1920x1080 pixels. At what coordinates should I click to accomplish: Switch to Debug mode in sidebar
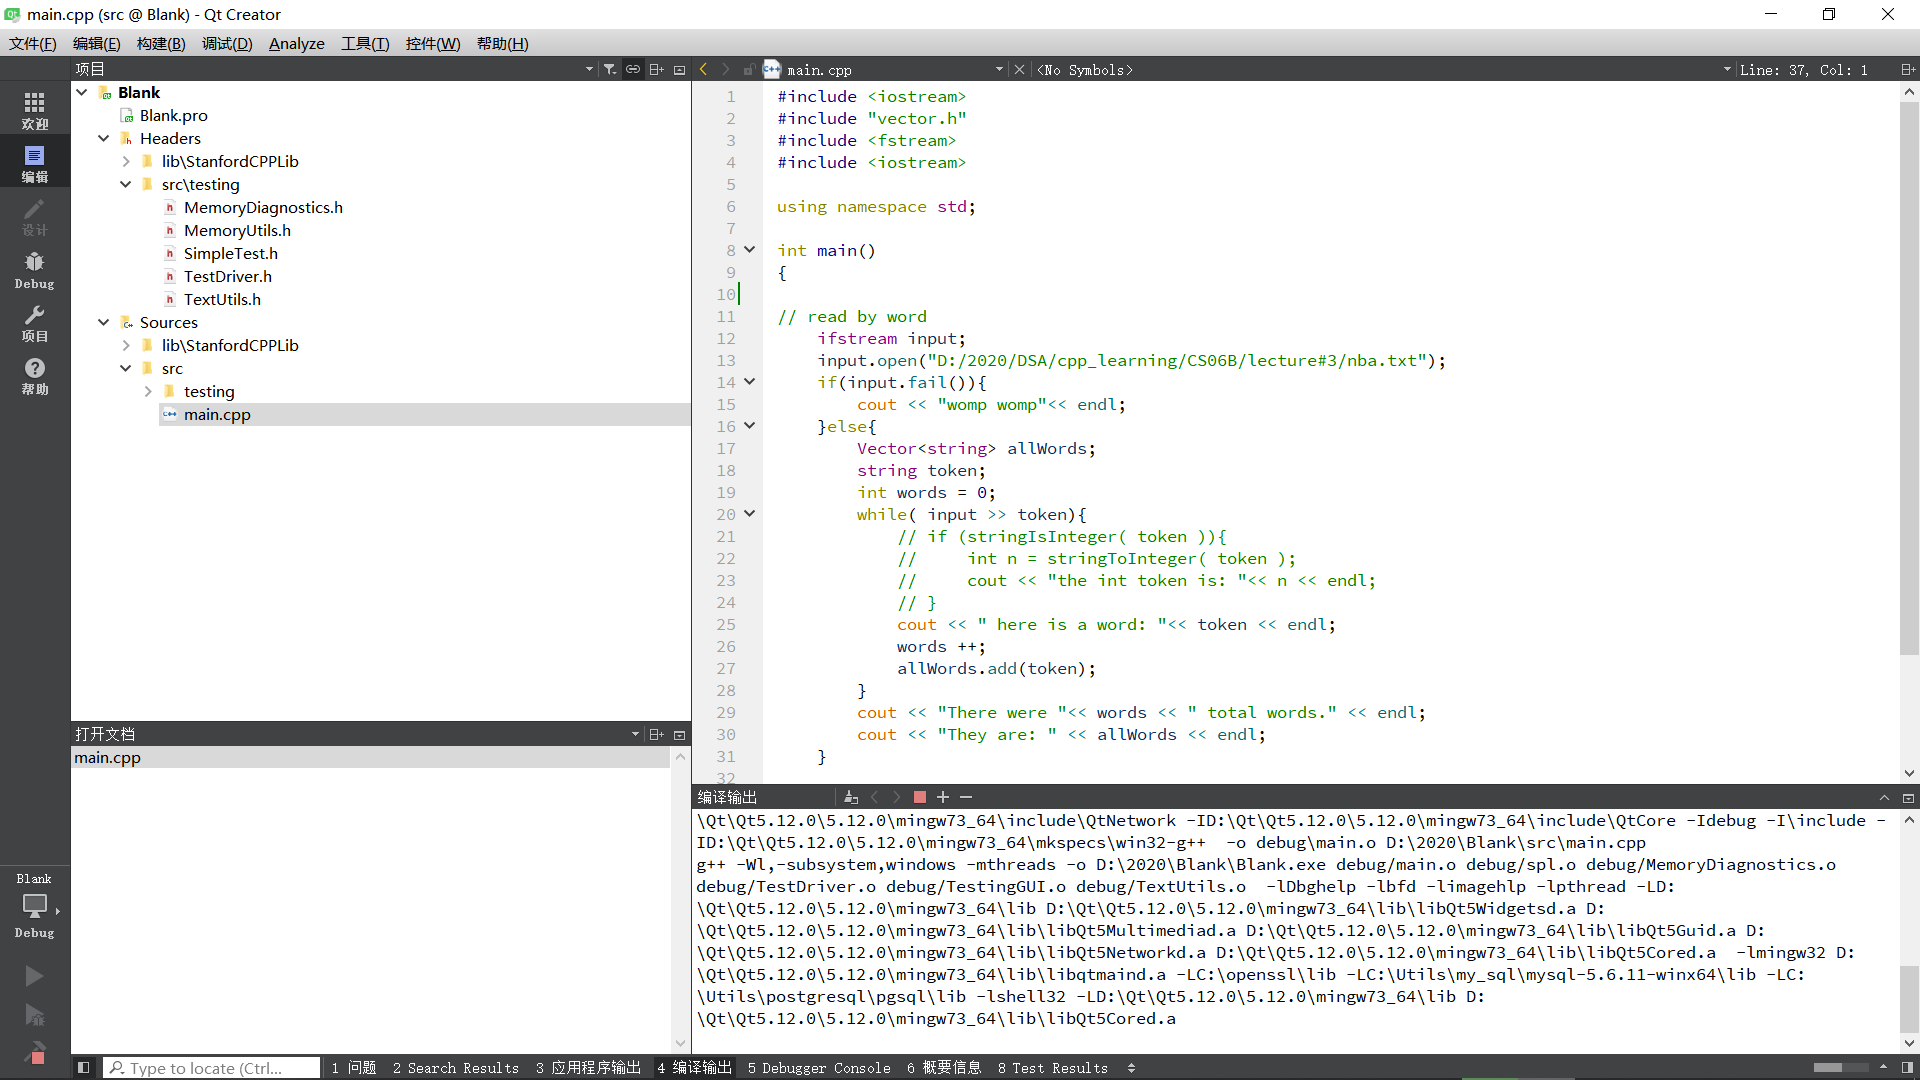34,269
